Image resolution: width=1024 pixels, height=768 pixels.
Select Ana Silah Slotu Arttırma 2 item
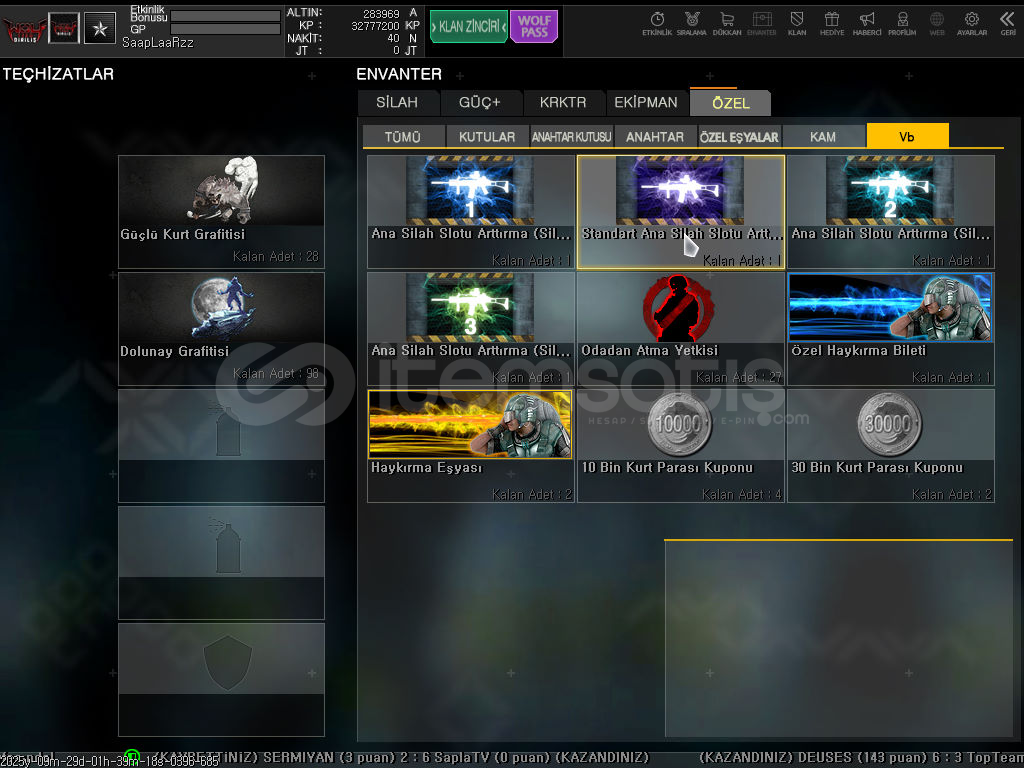tap(891, 212)
